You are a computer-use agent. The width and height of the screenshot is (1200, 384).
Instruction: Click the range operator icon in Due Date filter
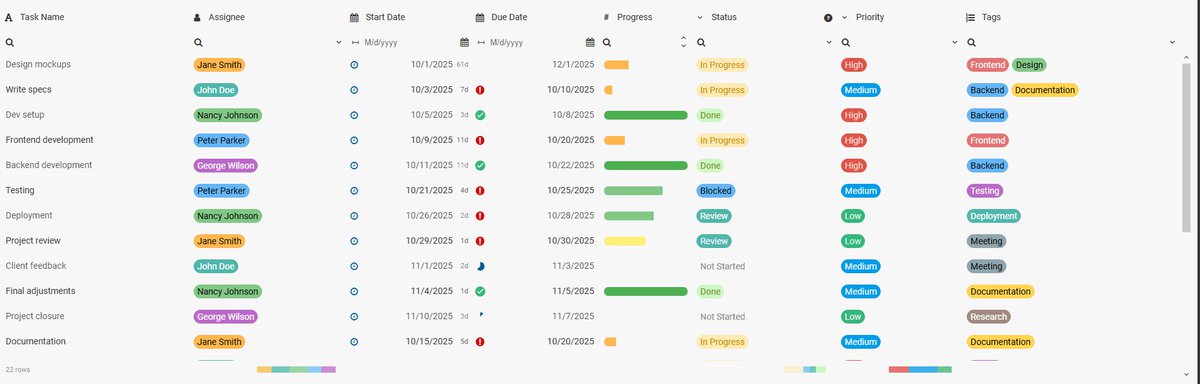481,43
